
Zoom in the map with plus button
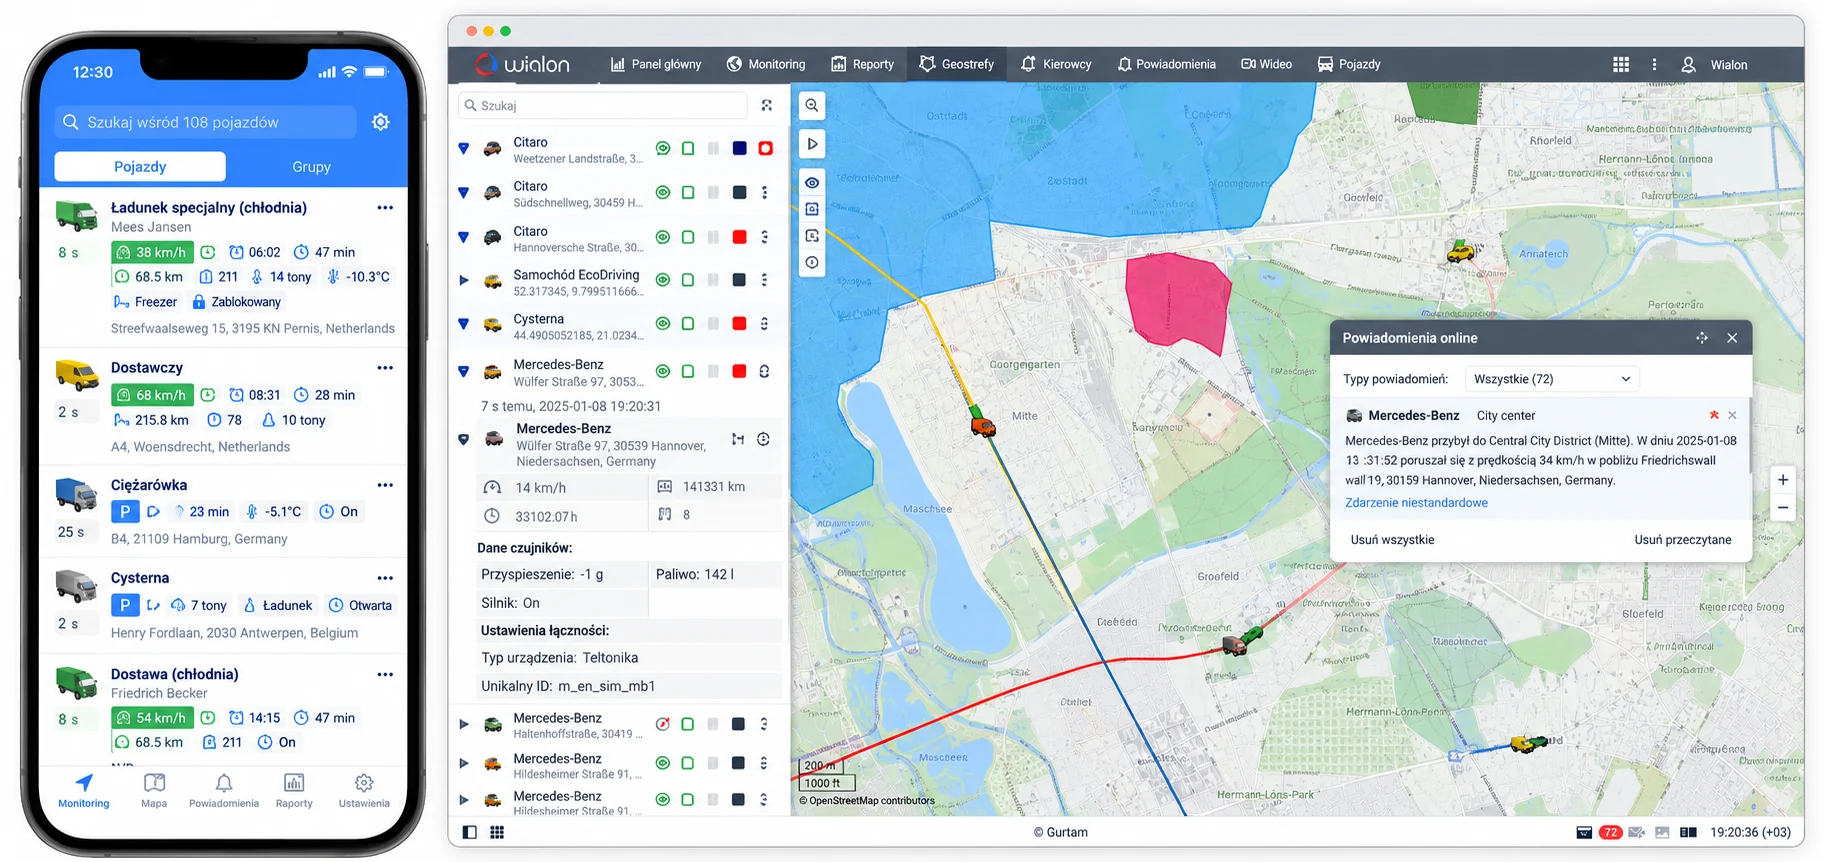(1783, 480)
